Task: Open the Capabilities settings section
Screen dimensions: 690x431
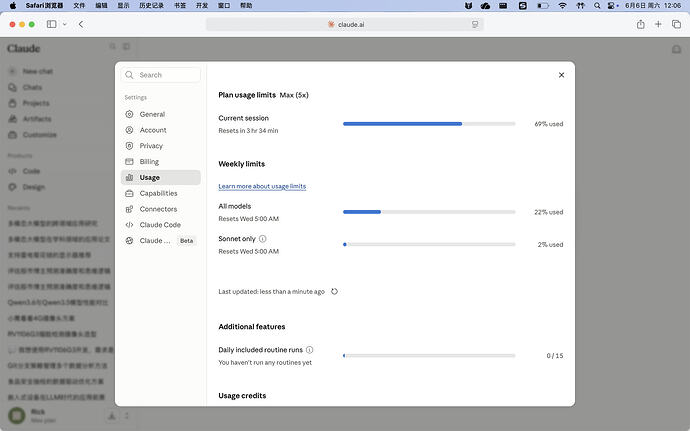Action: [161, 193]
